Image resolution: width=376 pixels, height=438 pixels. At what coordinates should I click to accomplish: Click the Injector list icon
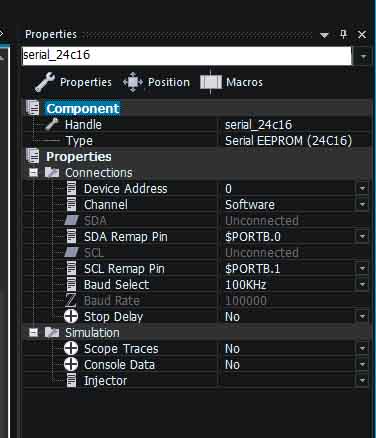pyautogui.click(x=71, y=380)
